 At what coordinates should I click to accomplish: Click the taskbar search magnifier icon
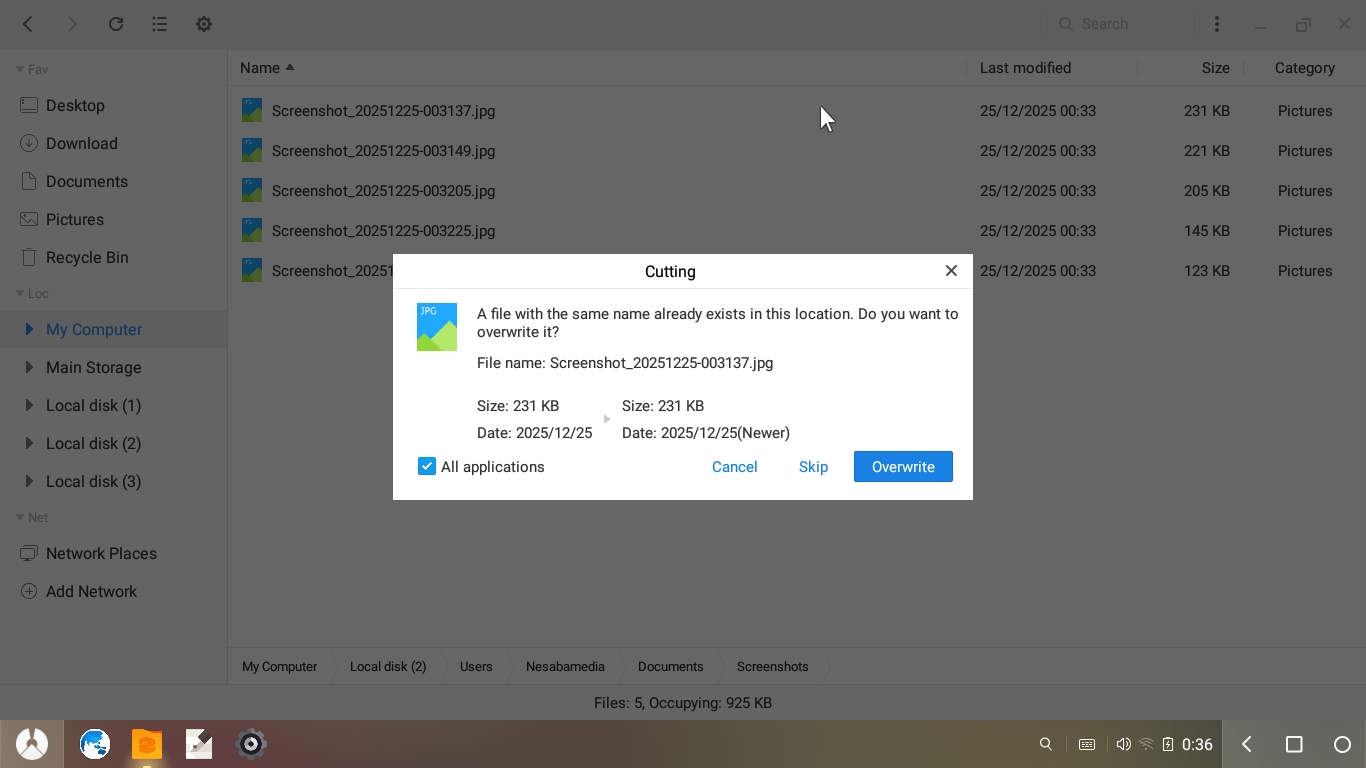(x=1046, y=744)
